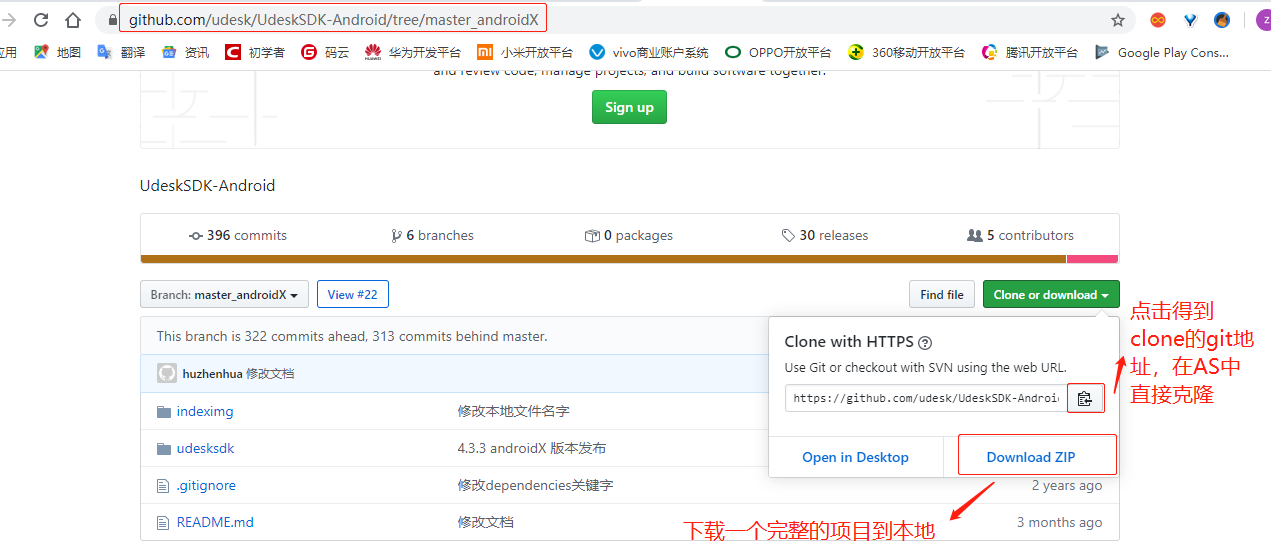This screenshot has height=555, width=1271.
Task: Copy clone URL with the clipboard icon
Action: [1085, 398]
